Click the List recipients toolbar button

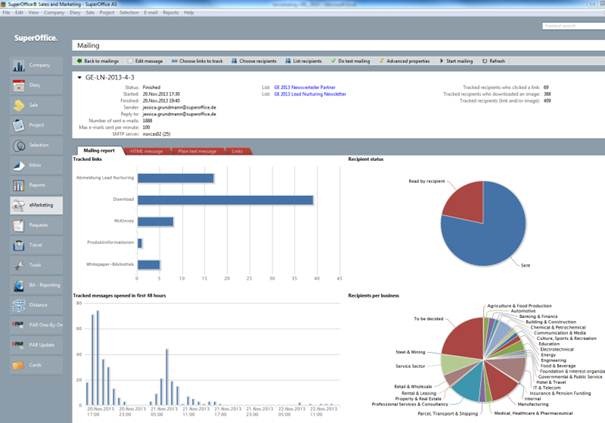pos(304,61)
